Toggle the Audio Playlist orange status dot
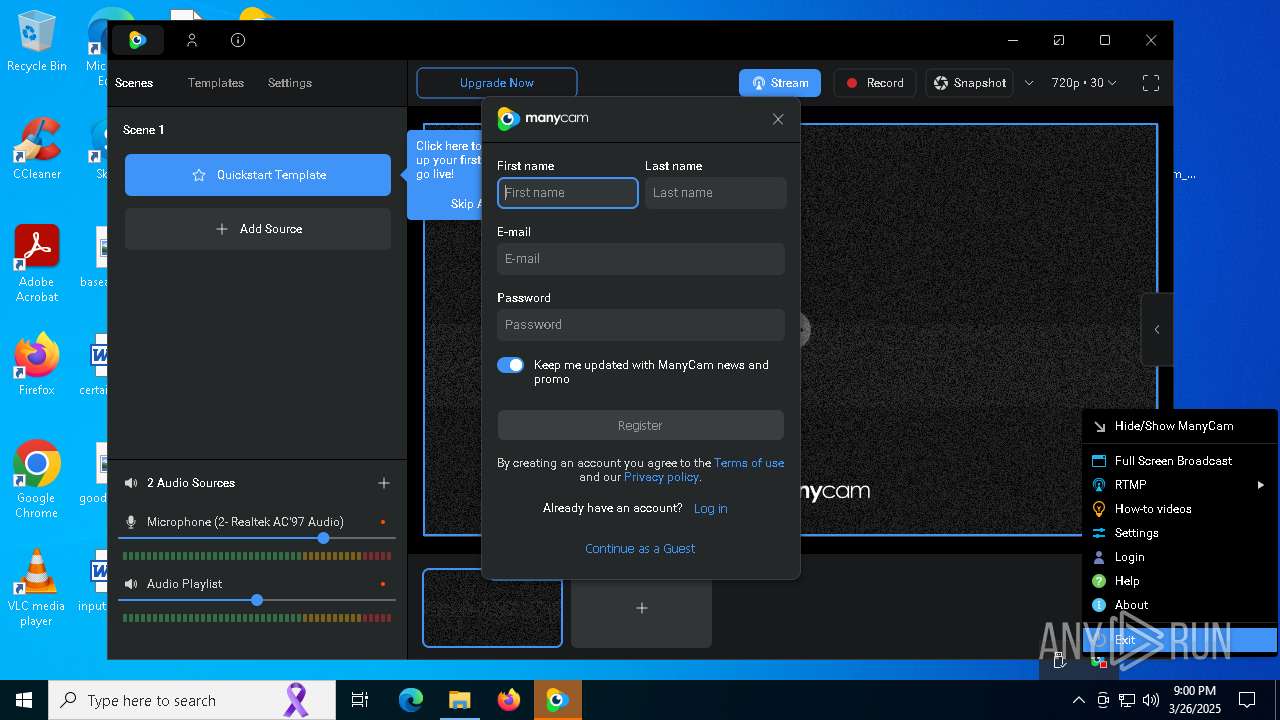1280x720 pixels. click(x=383, y=584)
